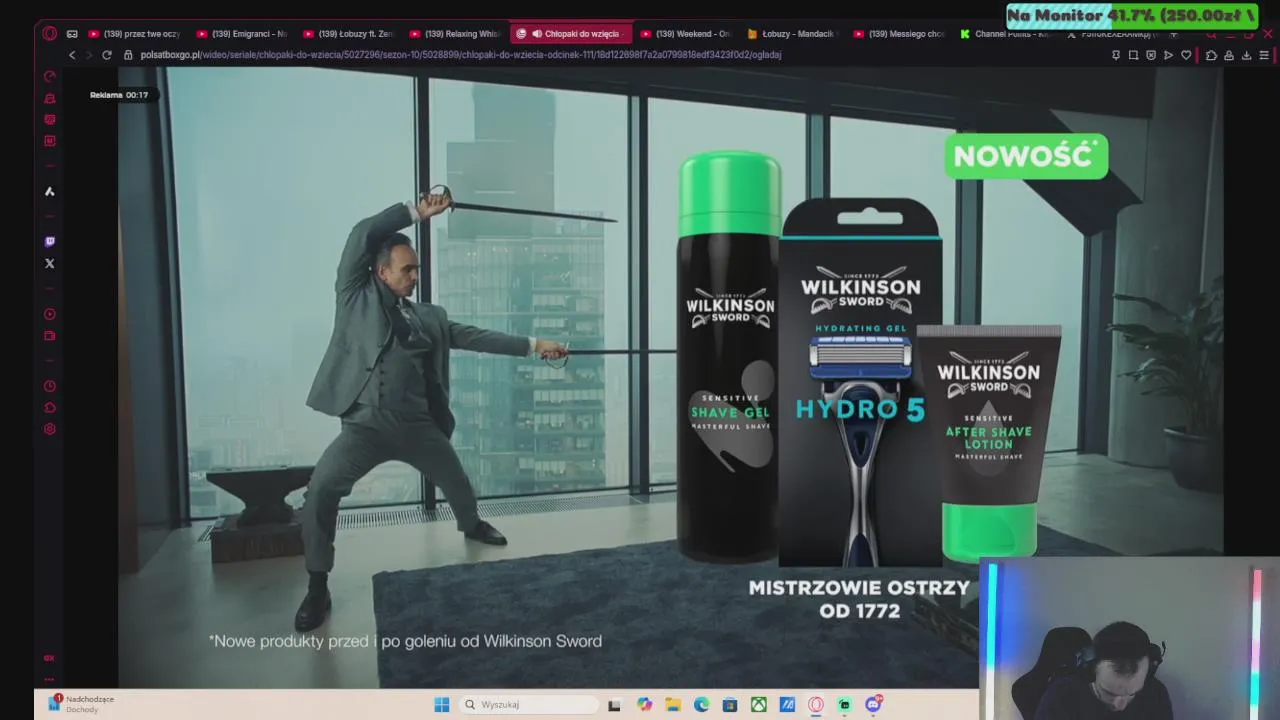Viewport: 1280px width, 720px height.
Task: Take a snapshot using address bar icon
Action: pyautogui.click(x=1133, y=55)
